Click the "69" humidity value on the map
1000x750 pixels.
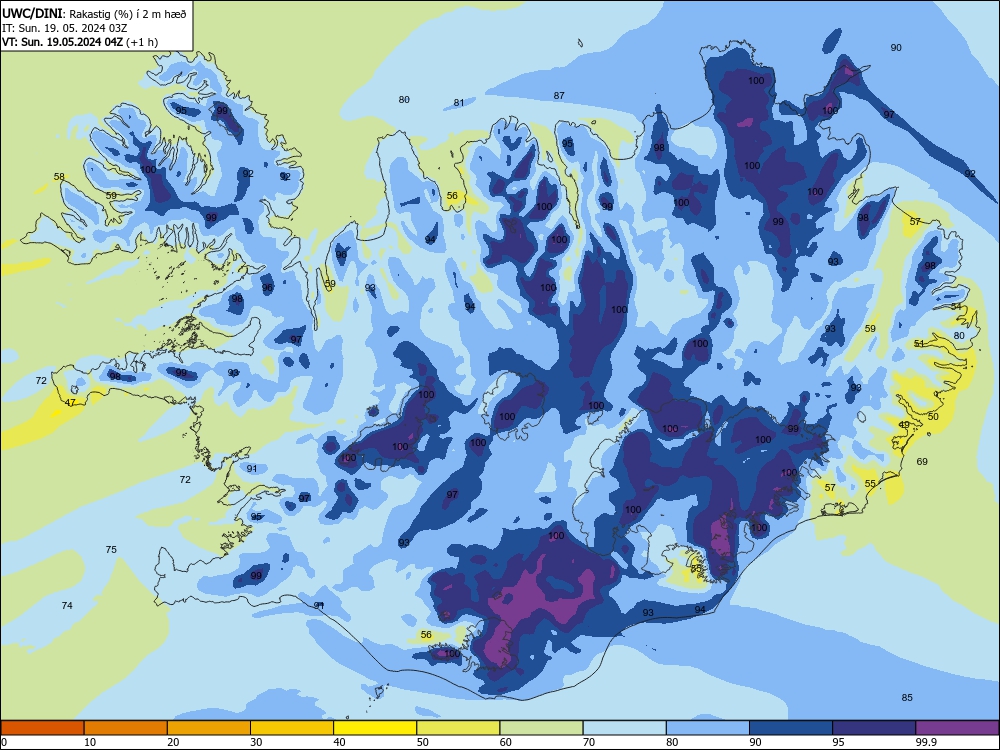point(922,461)
